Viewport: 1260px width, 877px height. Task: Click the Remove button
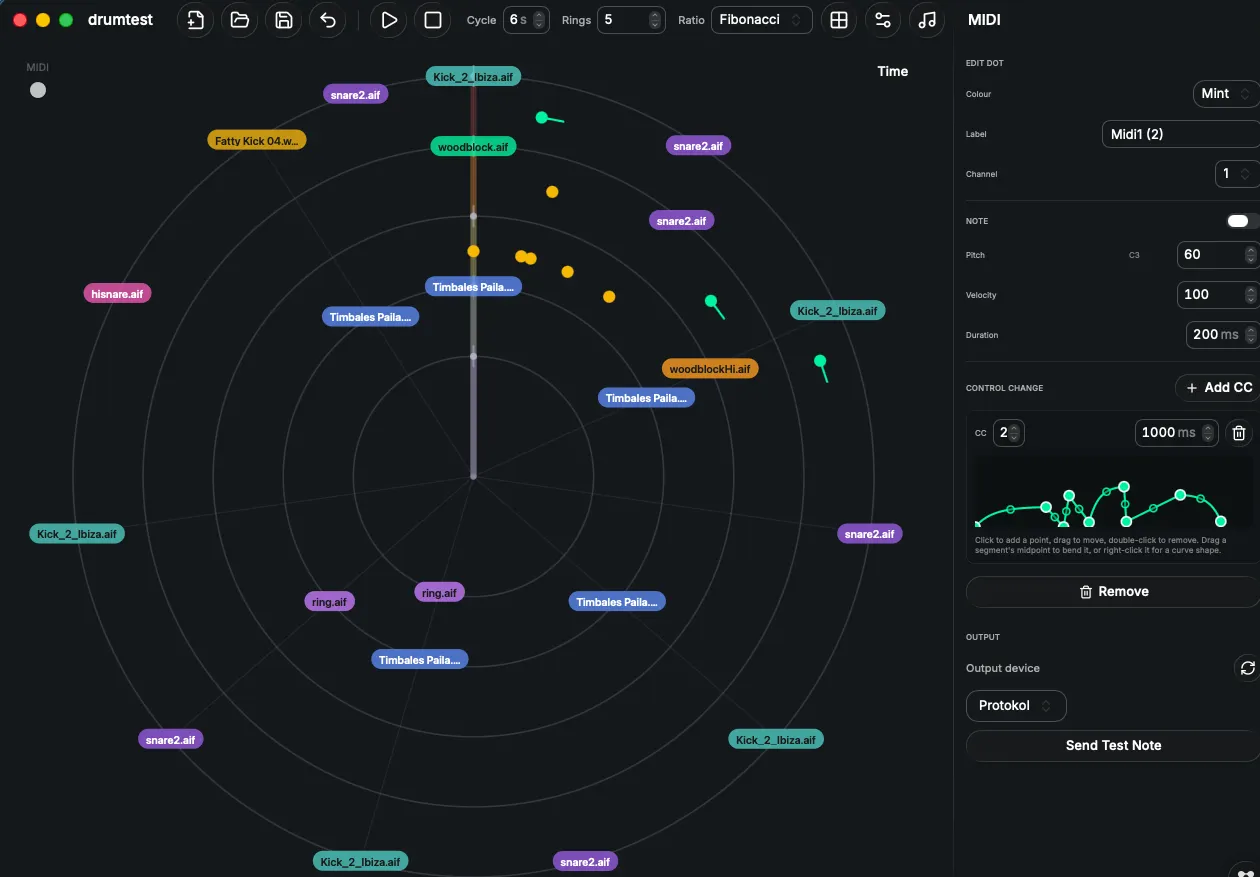click(x=1113, y=592)
